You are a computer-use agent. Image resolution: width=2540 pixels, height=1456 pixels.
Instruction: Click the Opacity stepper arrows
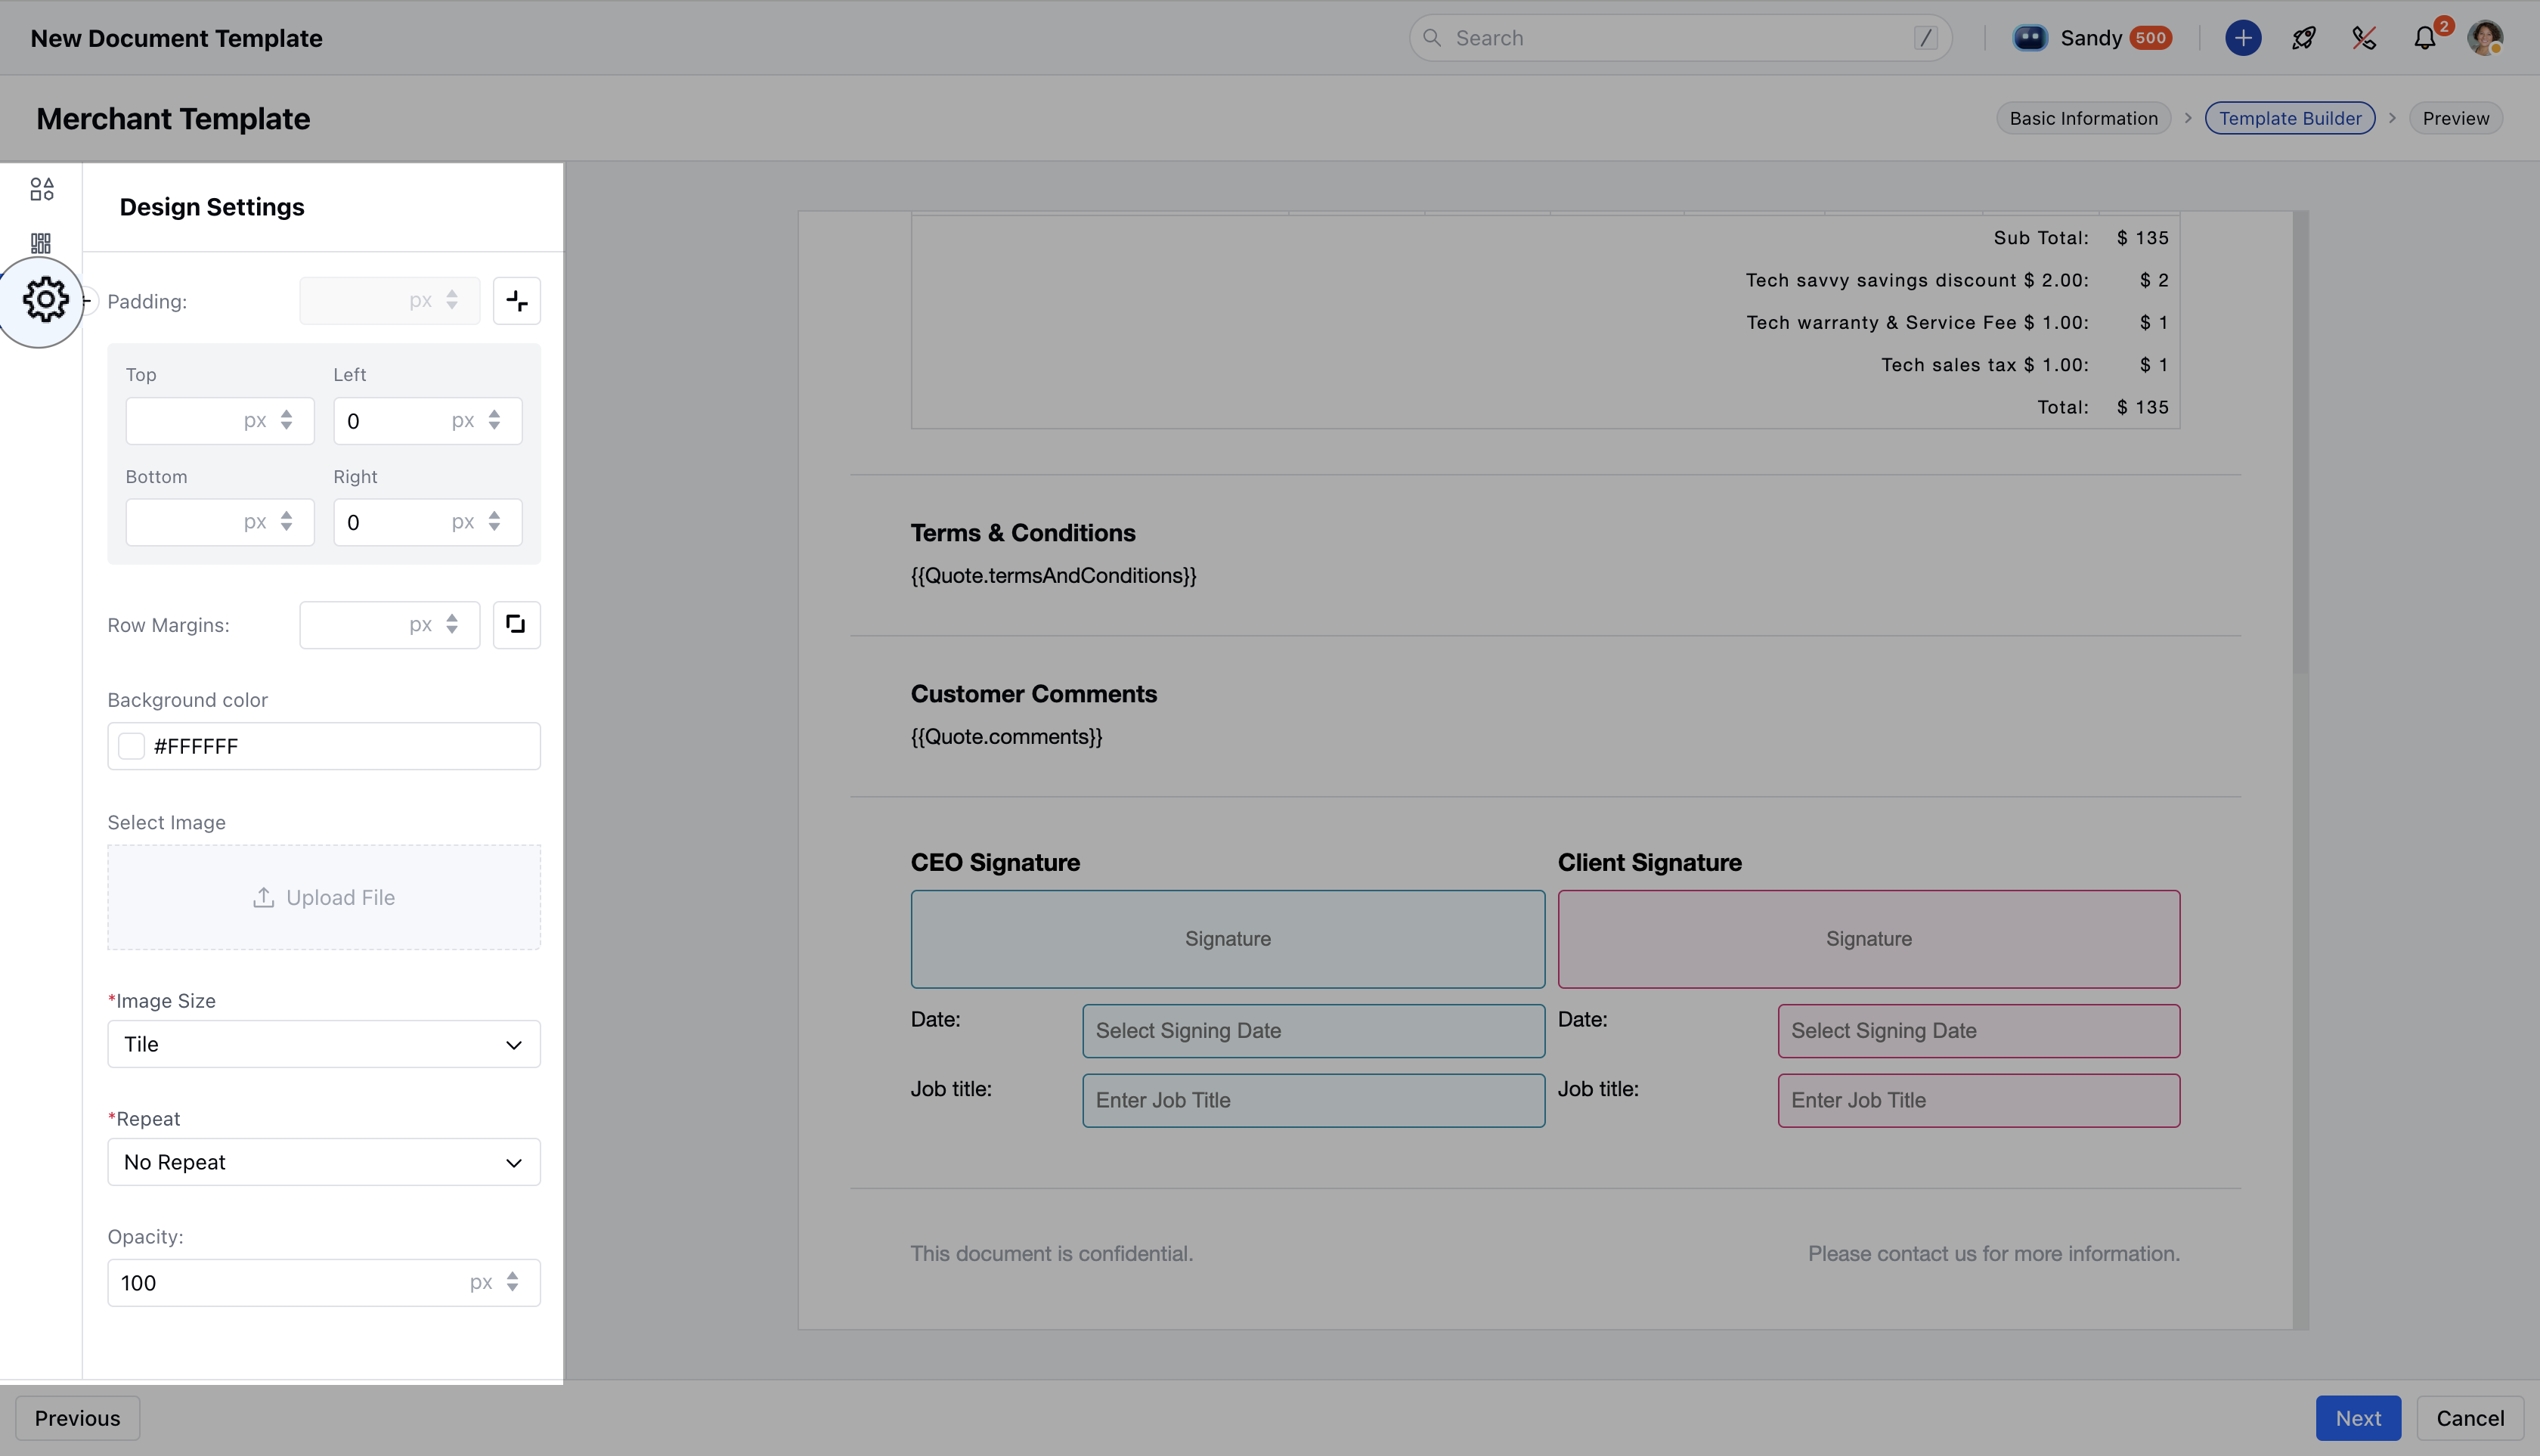(x=512, y=1282)
